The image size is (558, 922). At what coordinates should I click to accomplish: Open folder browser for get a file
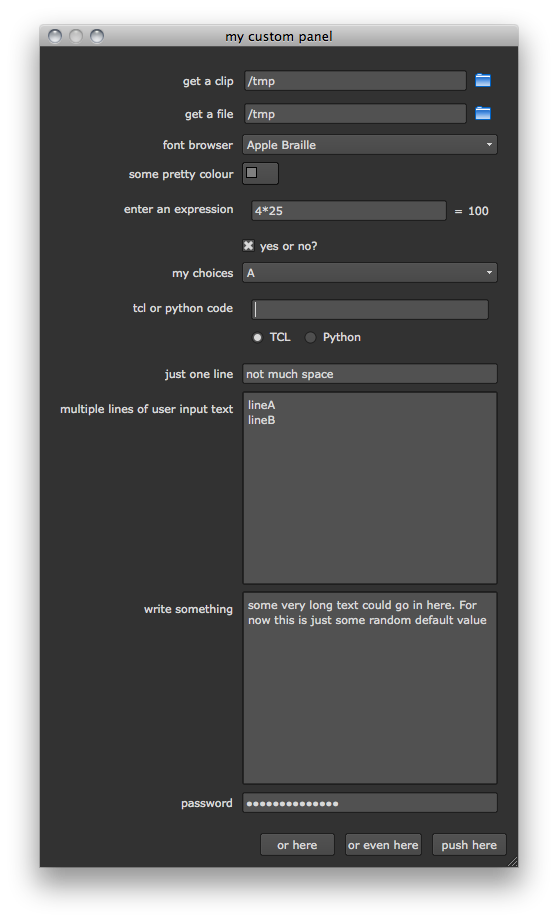[x=483, y=113]
